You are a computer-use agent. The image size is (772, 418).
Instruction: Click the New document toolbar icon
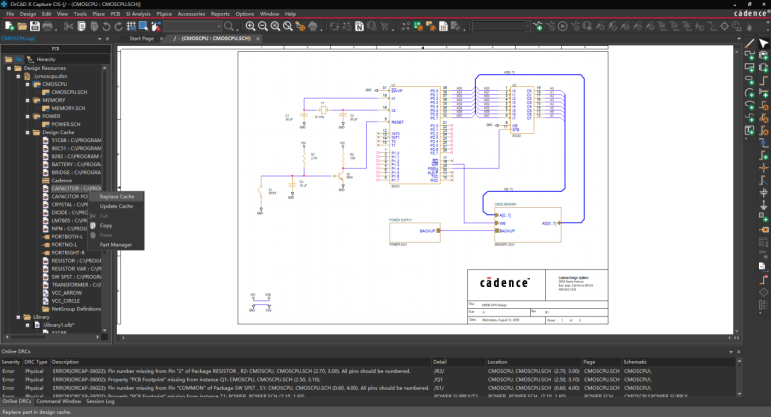pyautogui.click(x=9, y=26)
